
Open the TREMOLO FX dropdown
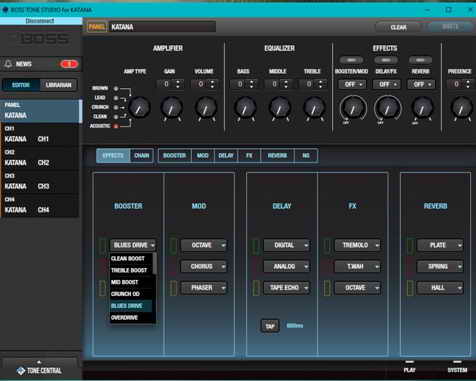357,245
